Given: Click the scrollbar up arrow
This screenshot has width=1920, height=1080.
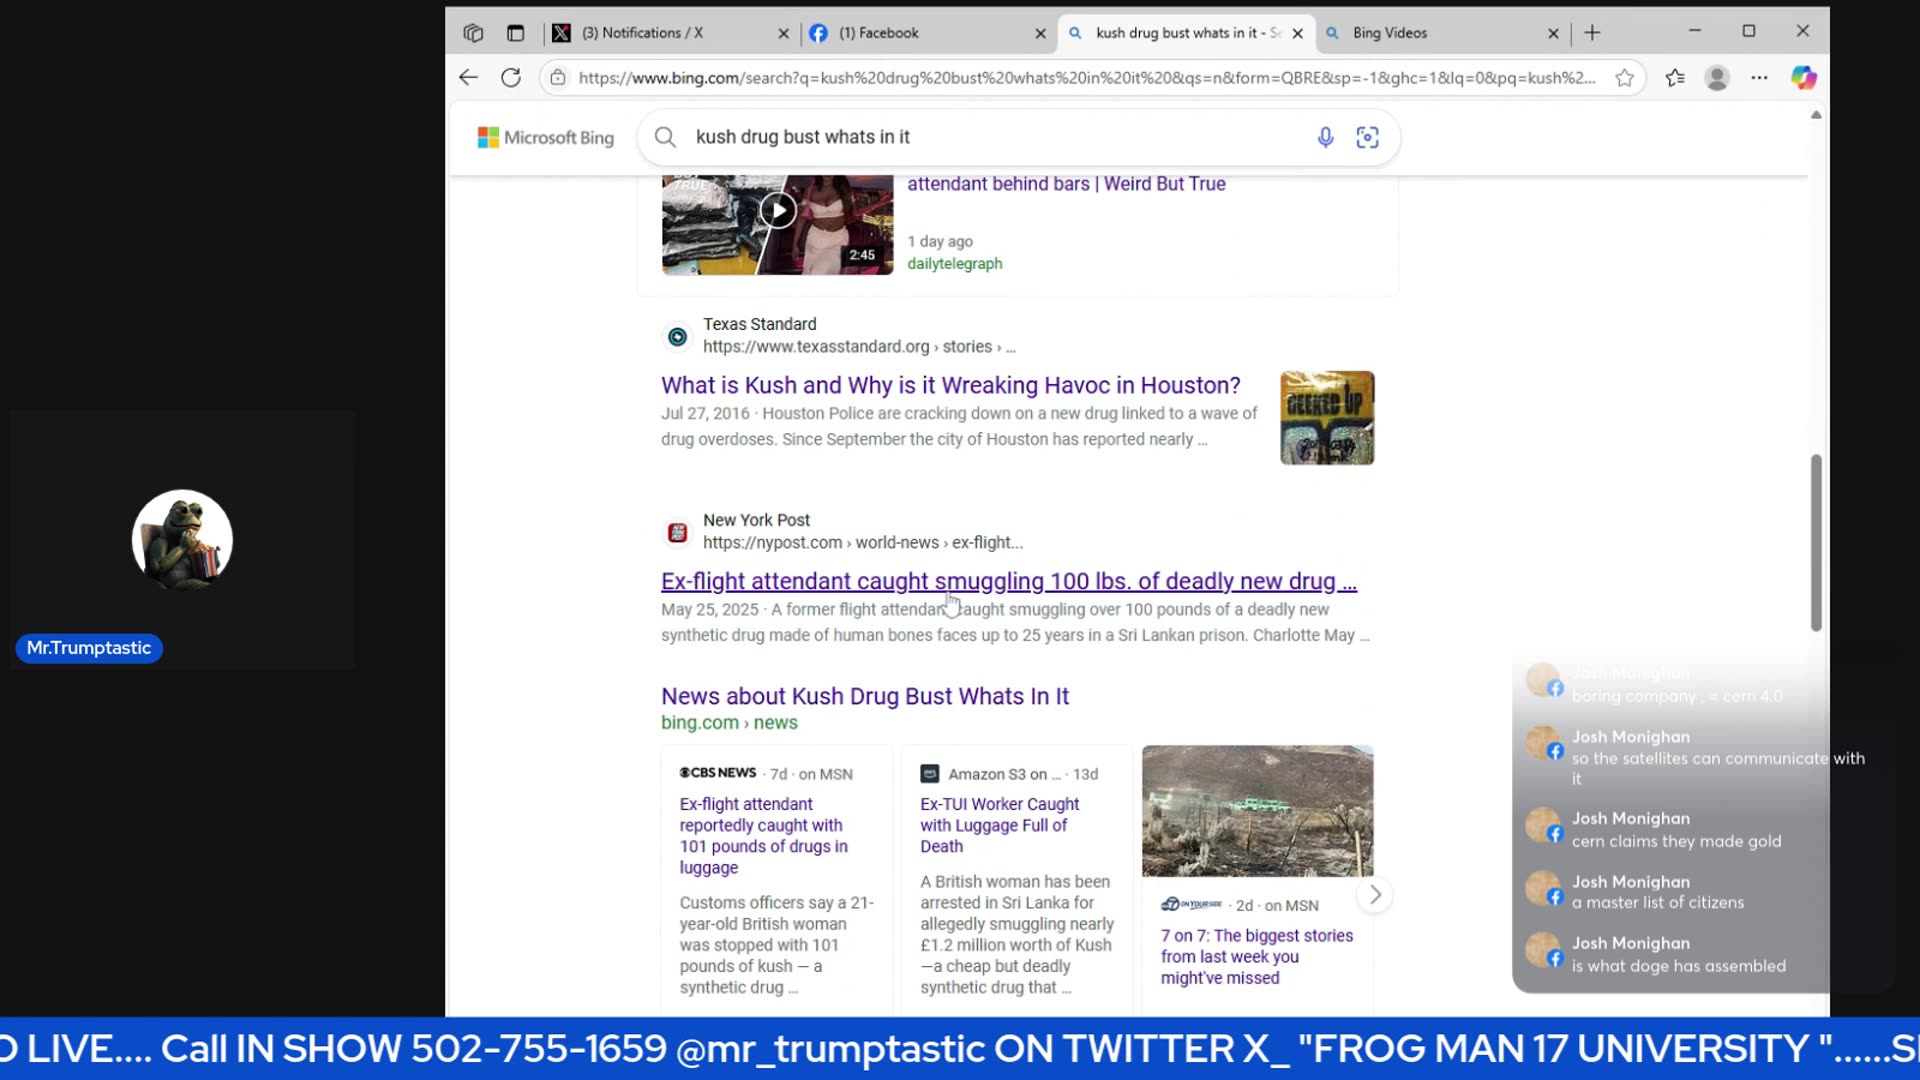Looking at the screenshot, I should [x=1816, y=115].
